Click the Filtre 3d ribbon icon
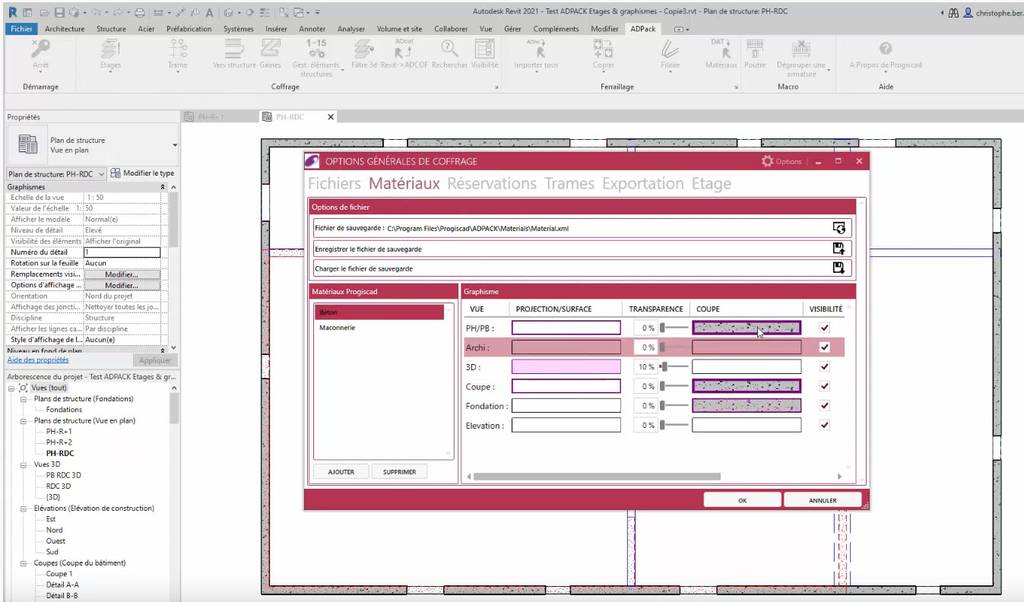The height and width of the screenshot is (602, 1024). click(364, 50)
